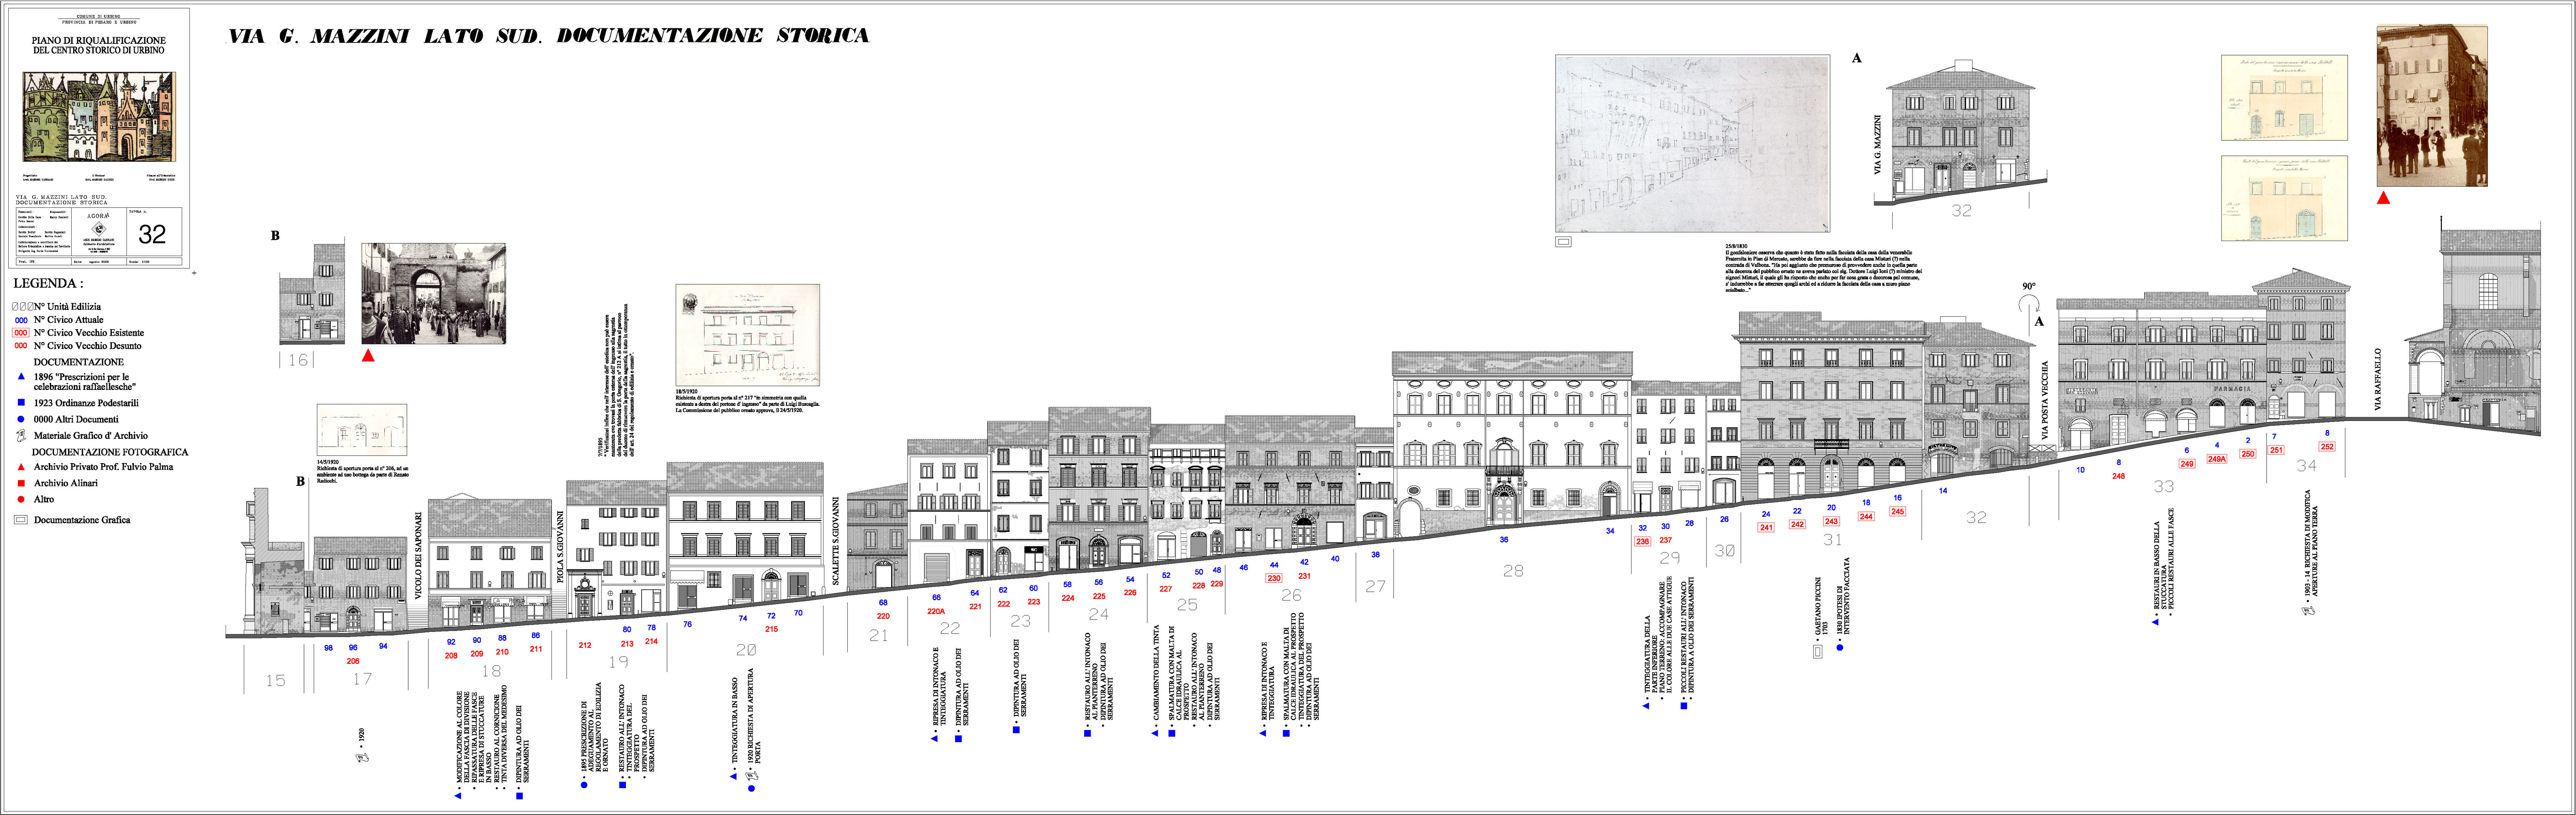Click the blue triangle under Cambiamento della Tinta note

click(x=1155, y=733)
